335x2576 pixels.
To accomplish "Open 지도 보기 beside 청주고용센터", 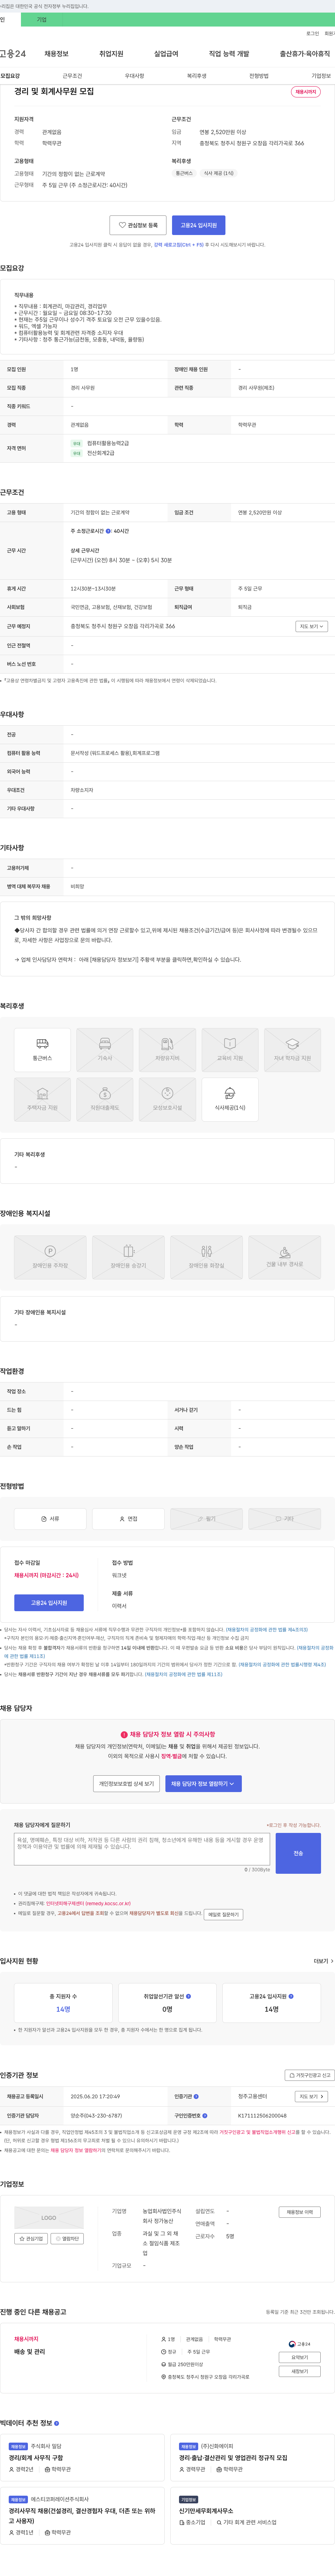I will pos(311,2096).
